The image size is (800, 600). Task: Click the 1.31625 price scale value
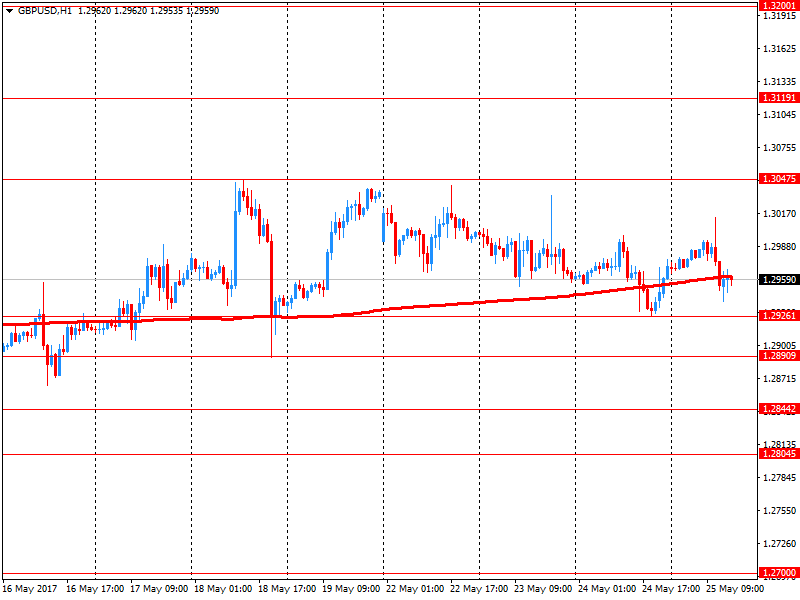tap(779, 49)
